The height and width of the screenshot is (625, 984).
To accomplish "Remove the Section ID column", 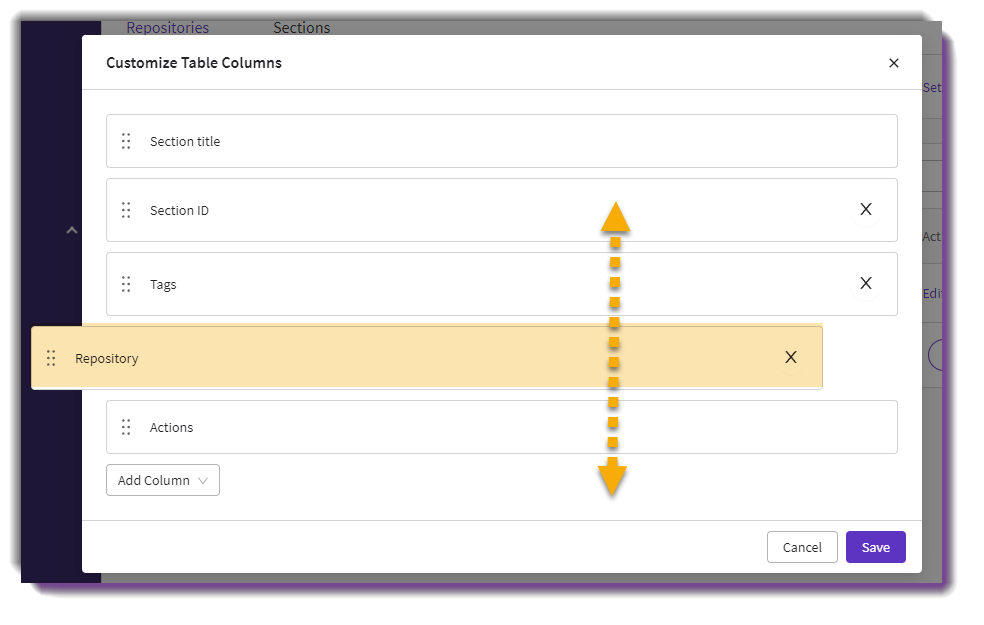I will 866,210.
